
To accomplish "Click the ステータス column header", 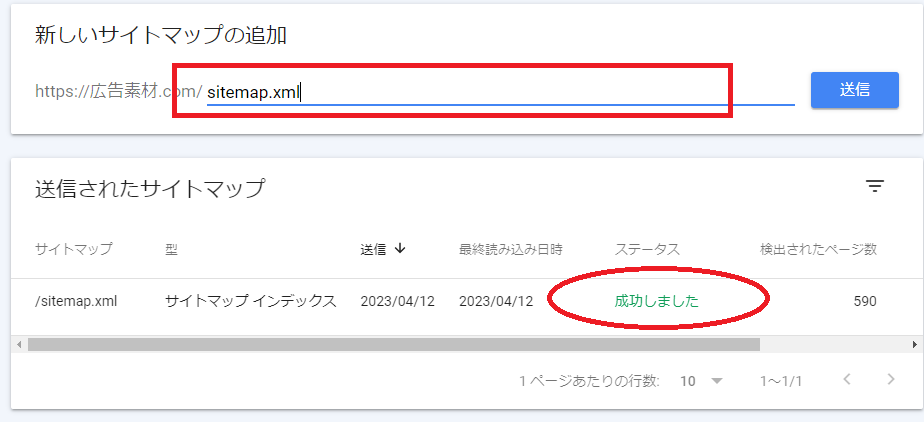I will coord(647,249).
